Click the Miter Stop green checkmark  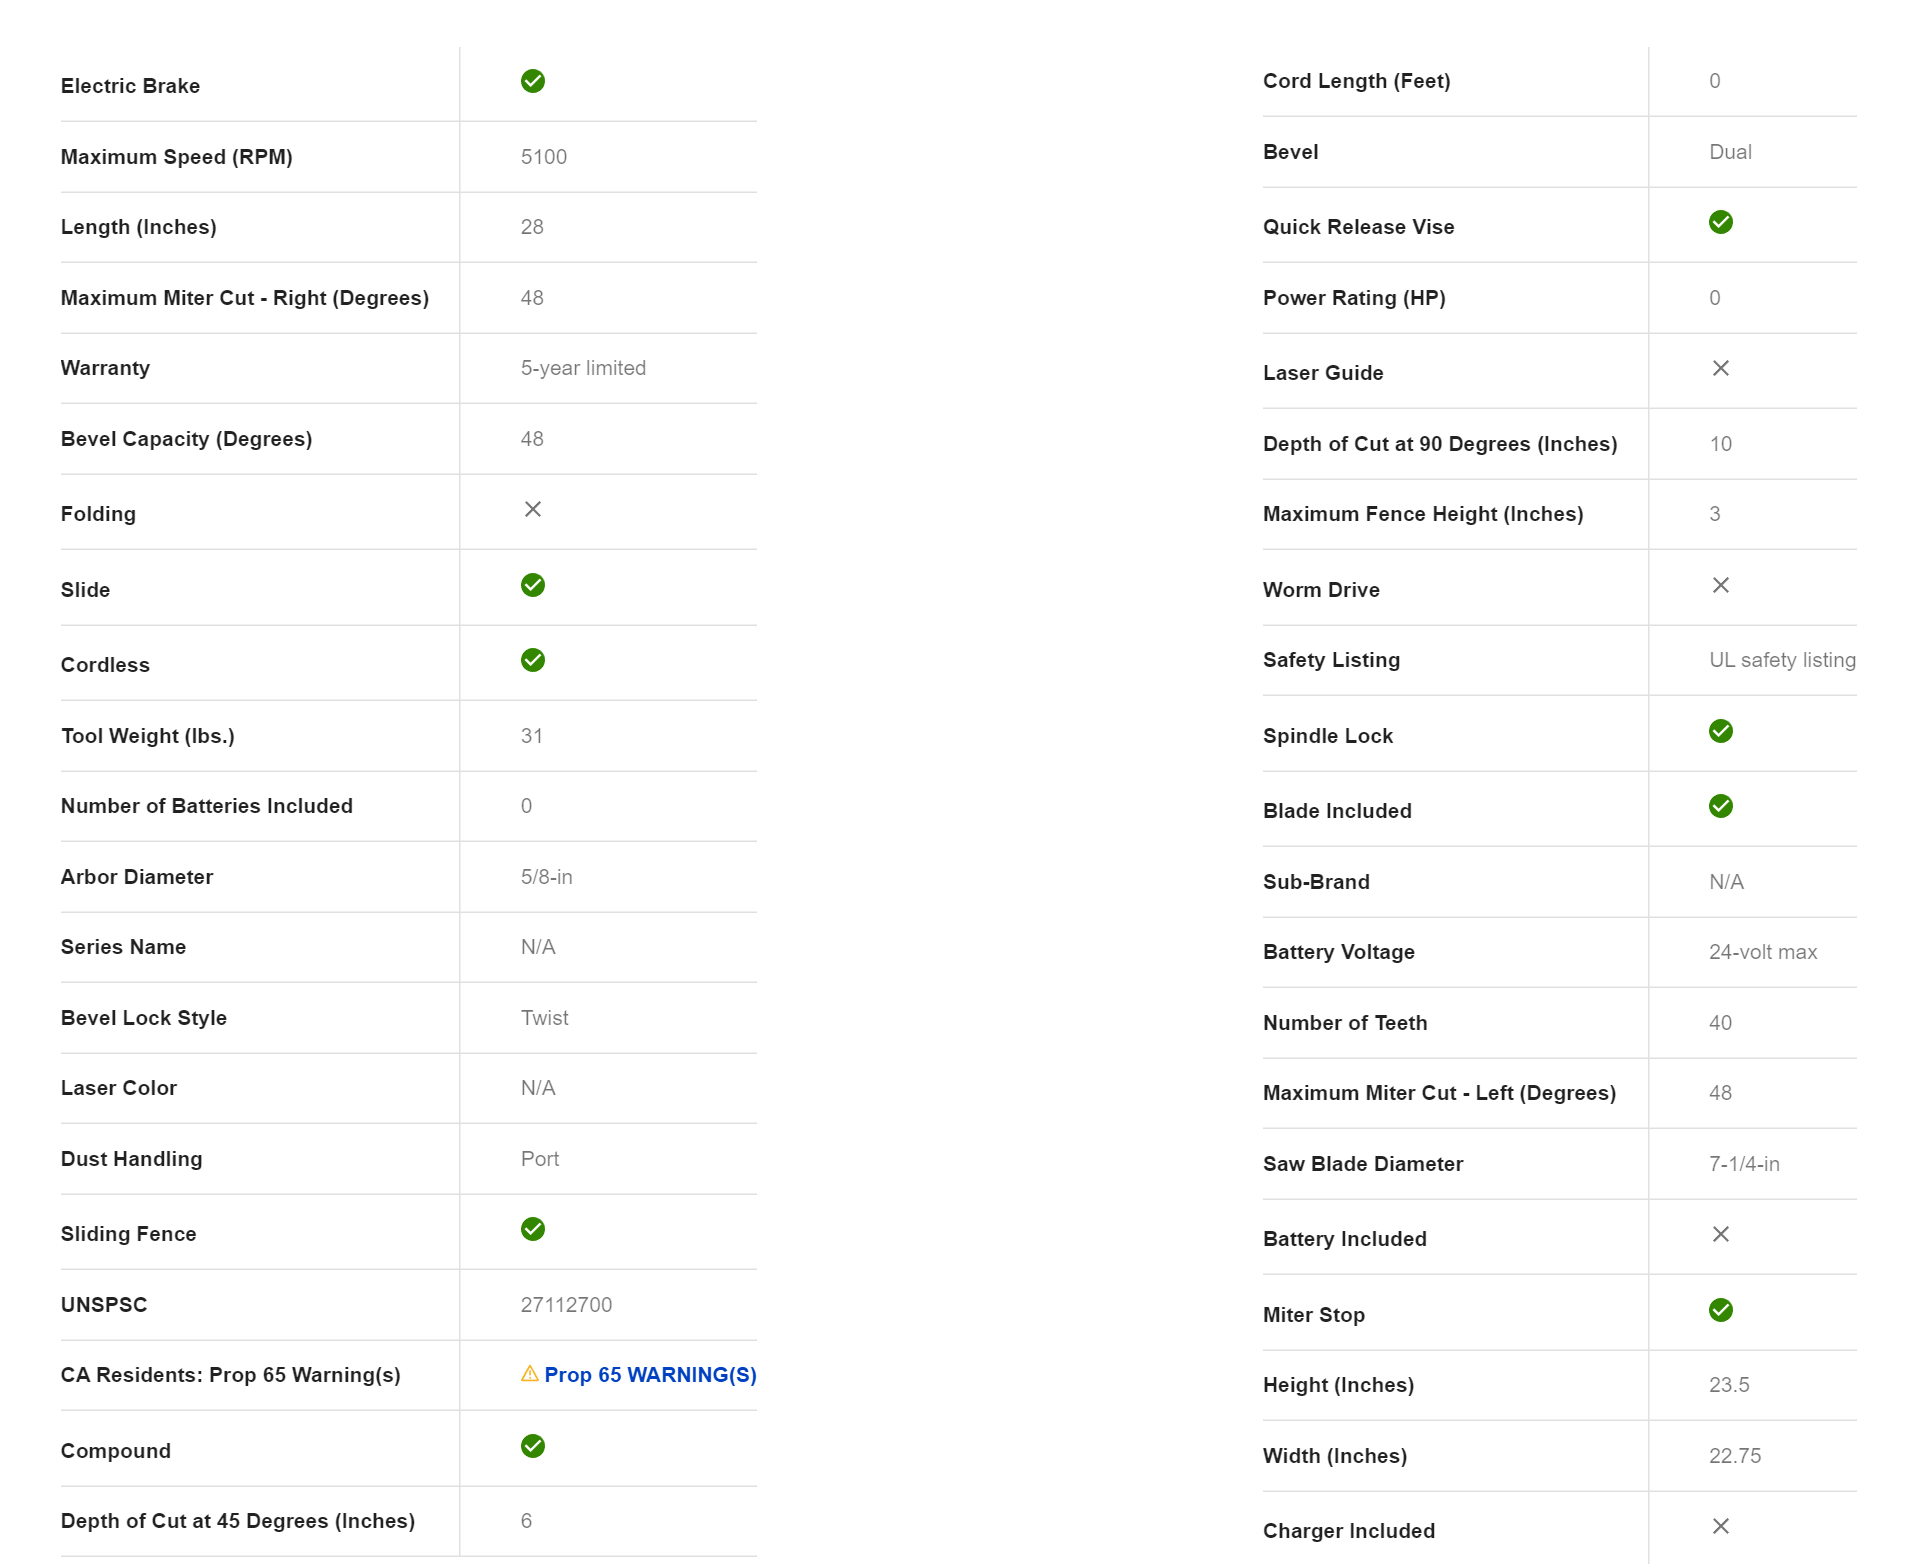(1721, 1310)
